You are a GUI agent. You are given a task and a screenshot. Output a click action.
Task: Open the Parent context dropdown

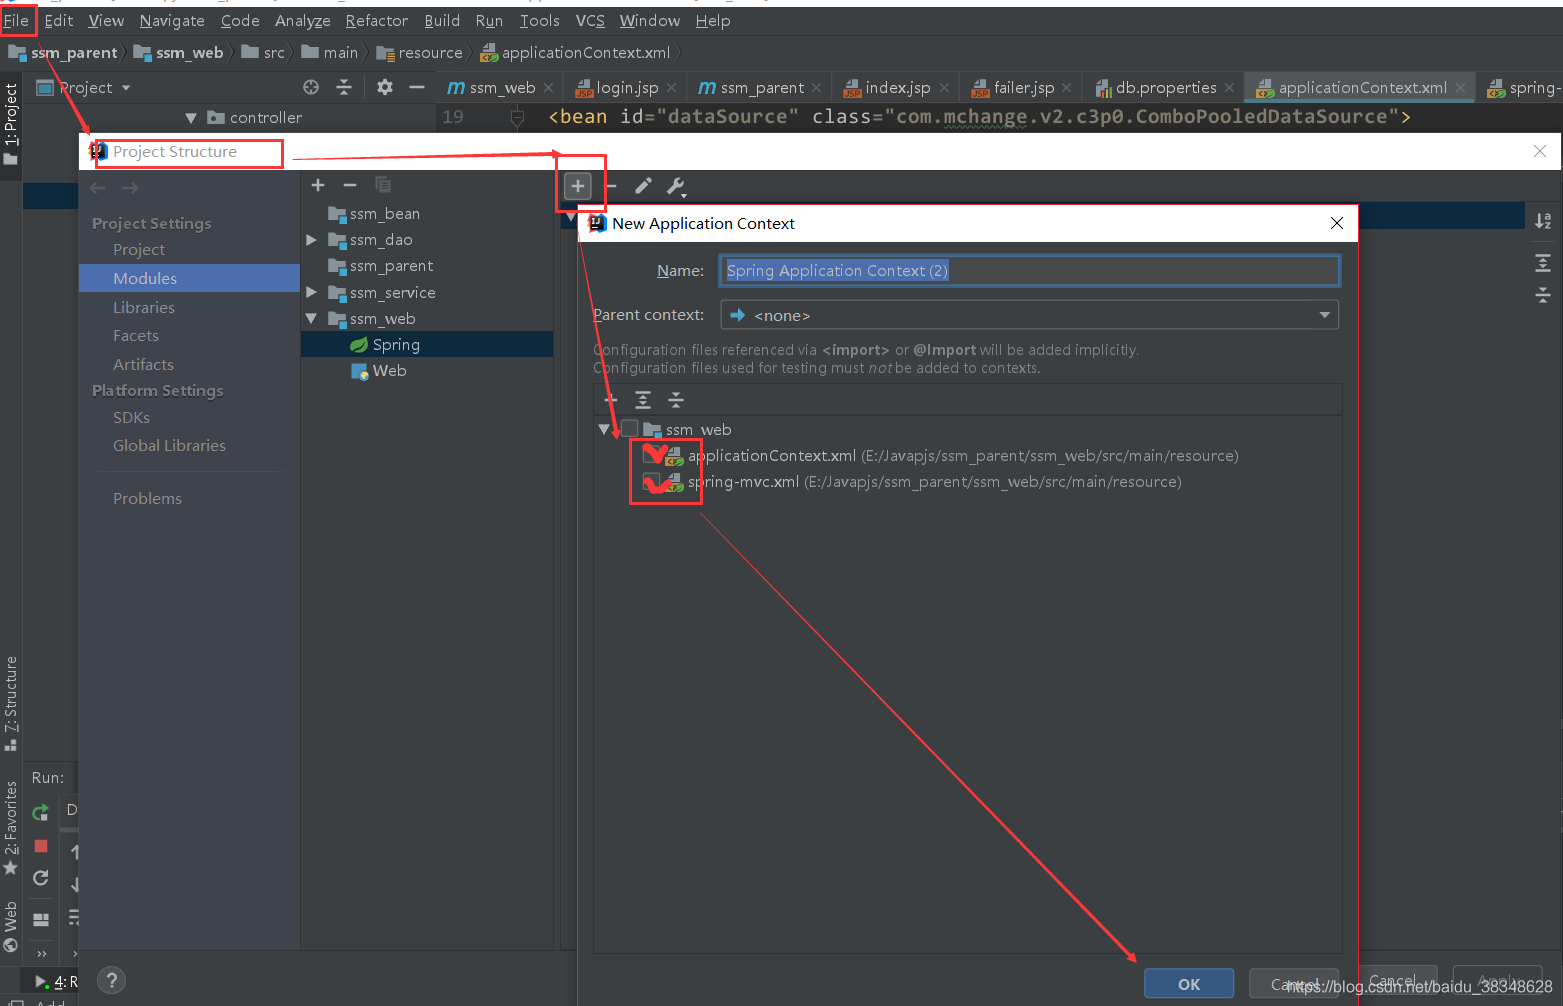[1324, 314]
